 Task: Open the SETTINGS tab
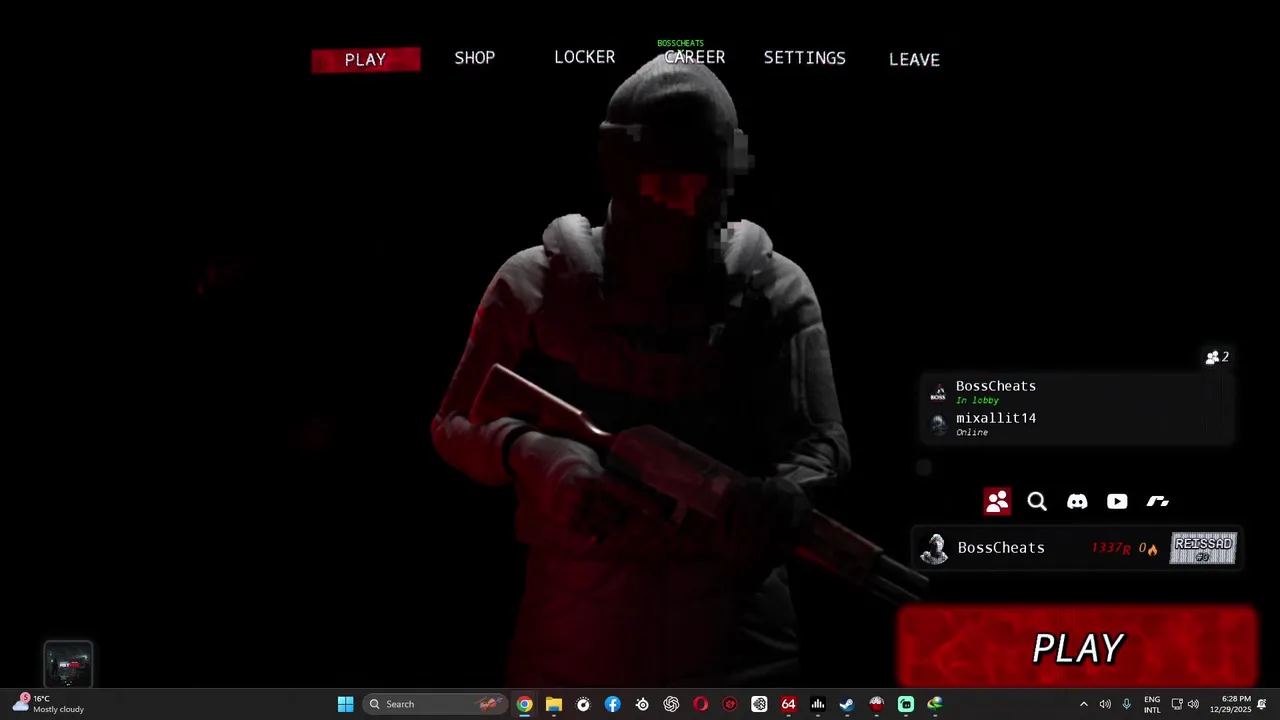point(805,58)
